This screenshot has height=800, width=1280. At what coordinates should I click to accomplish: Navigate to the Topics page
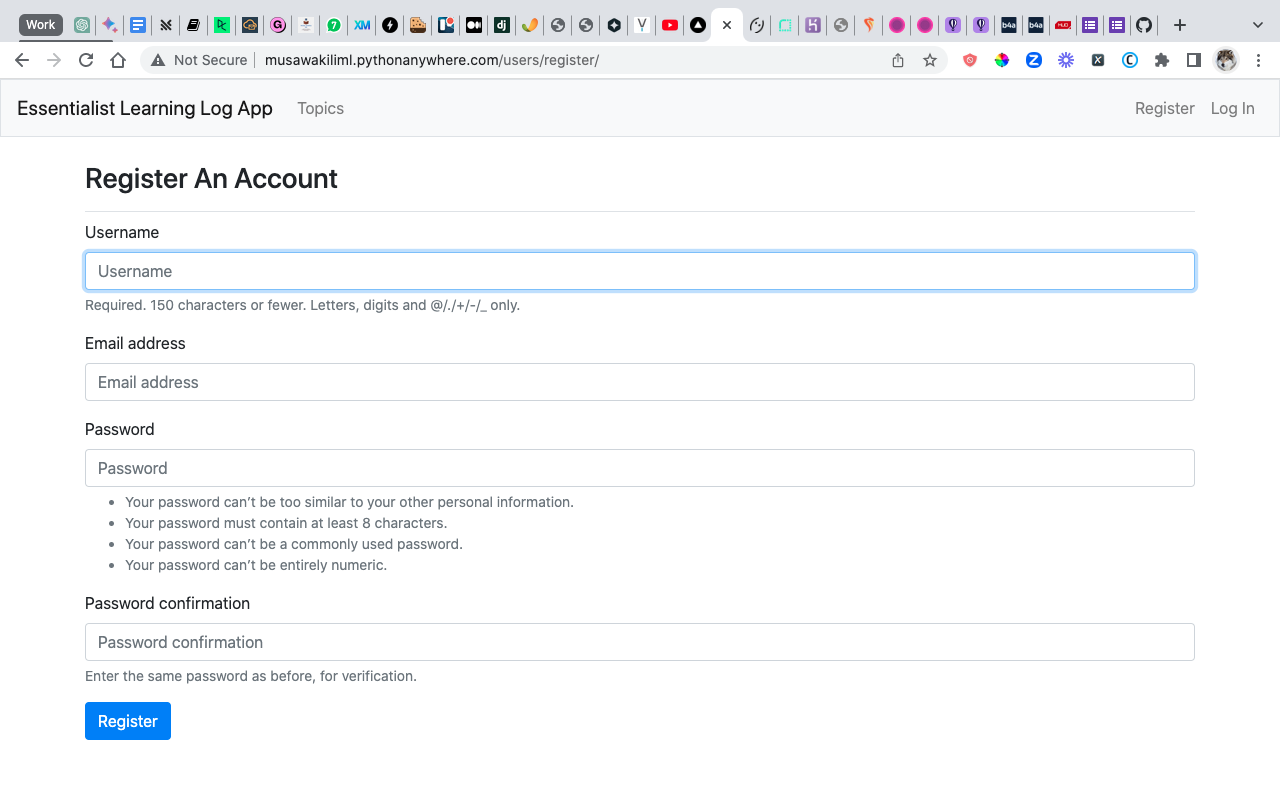320,108
